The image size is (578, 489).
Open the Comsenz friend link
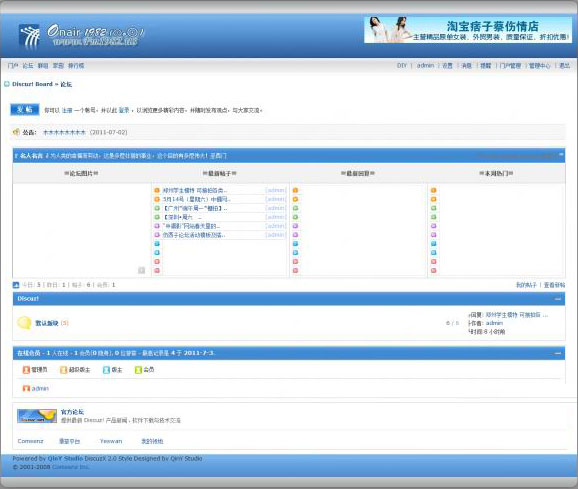pyautogui.click(x=31, y=441)
